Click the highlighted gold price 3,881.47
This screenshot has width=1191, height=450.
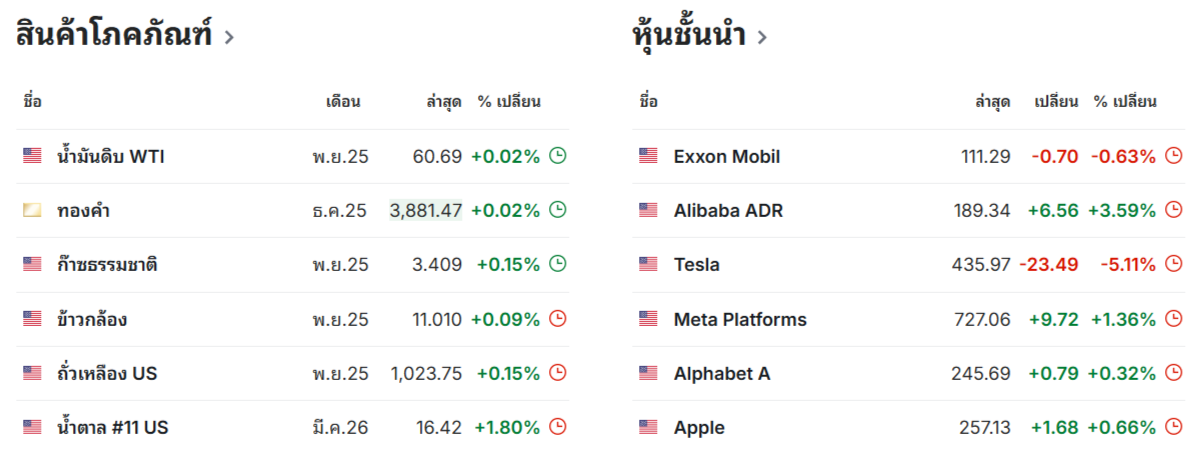point(426,211)
